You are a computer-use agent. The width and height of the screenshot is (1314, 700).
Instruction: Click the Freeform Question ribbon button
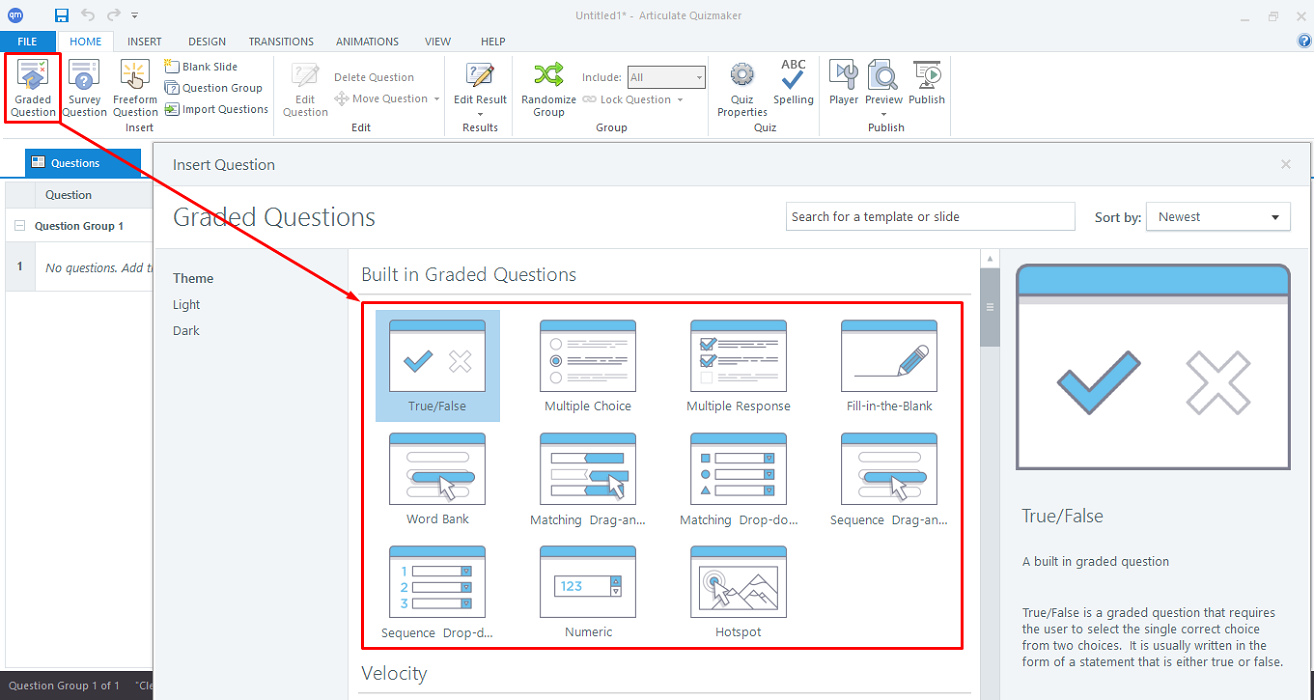(135, 88)
